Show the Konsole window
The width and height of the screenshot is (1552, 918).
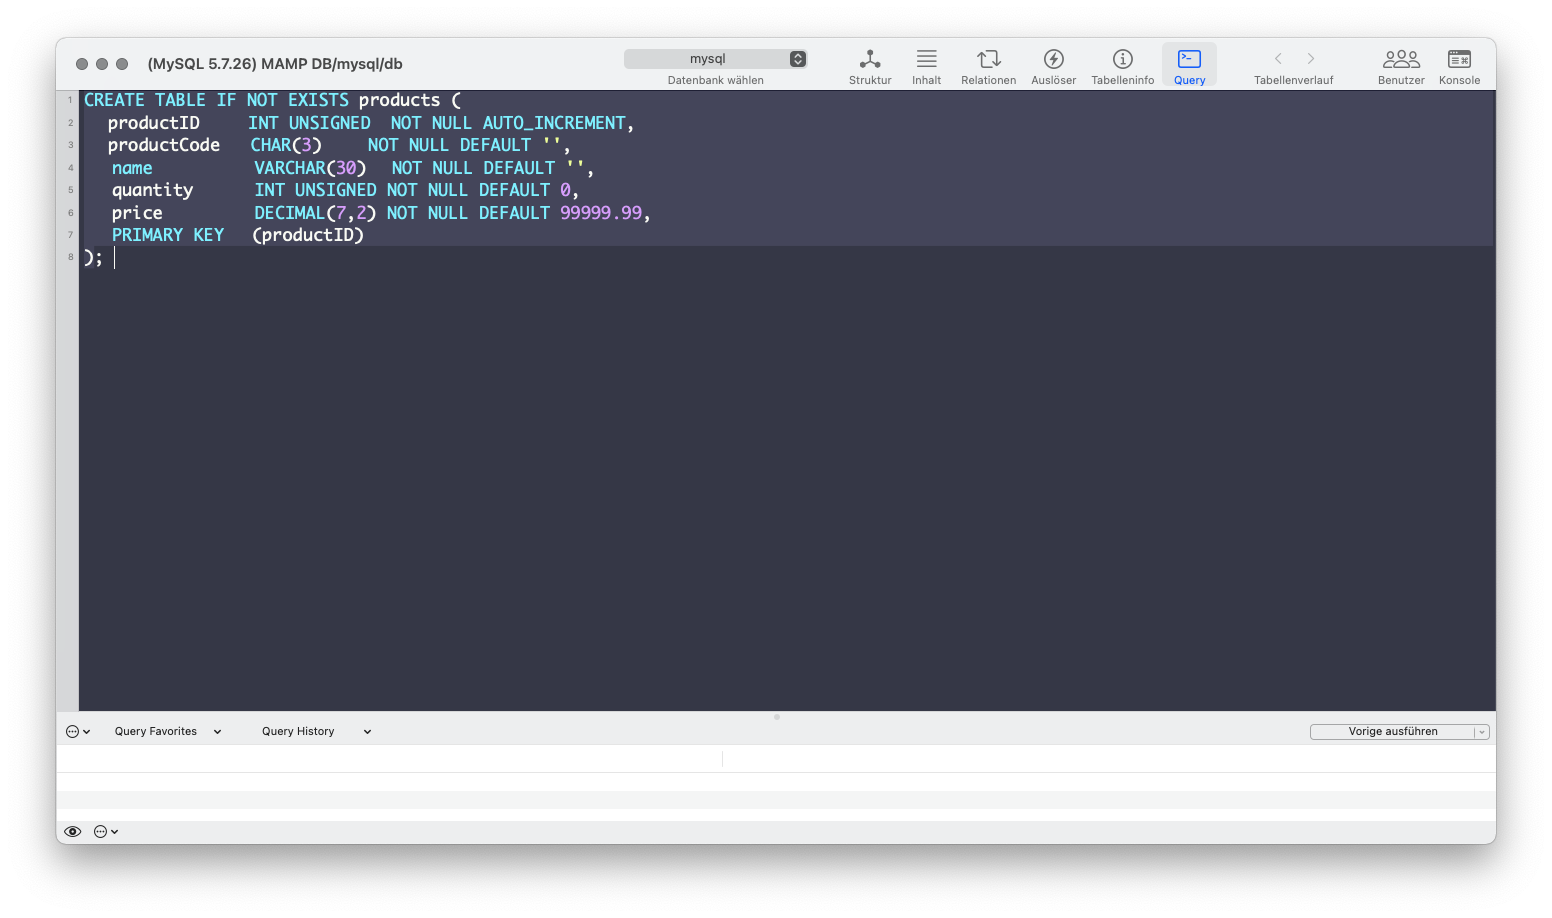click(1459, 66)
